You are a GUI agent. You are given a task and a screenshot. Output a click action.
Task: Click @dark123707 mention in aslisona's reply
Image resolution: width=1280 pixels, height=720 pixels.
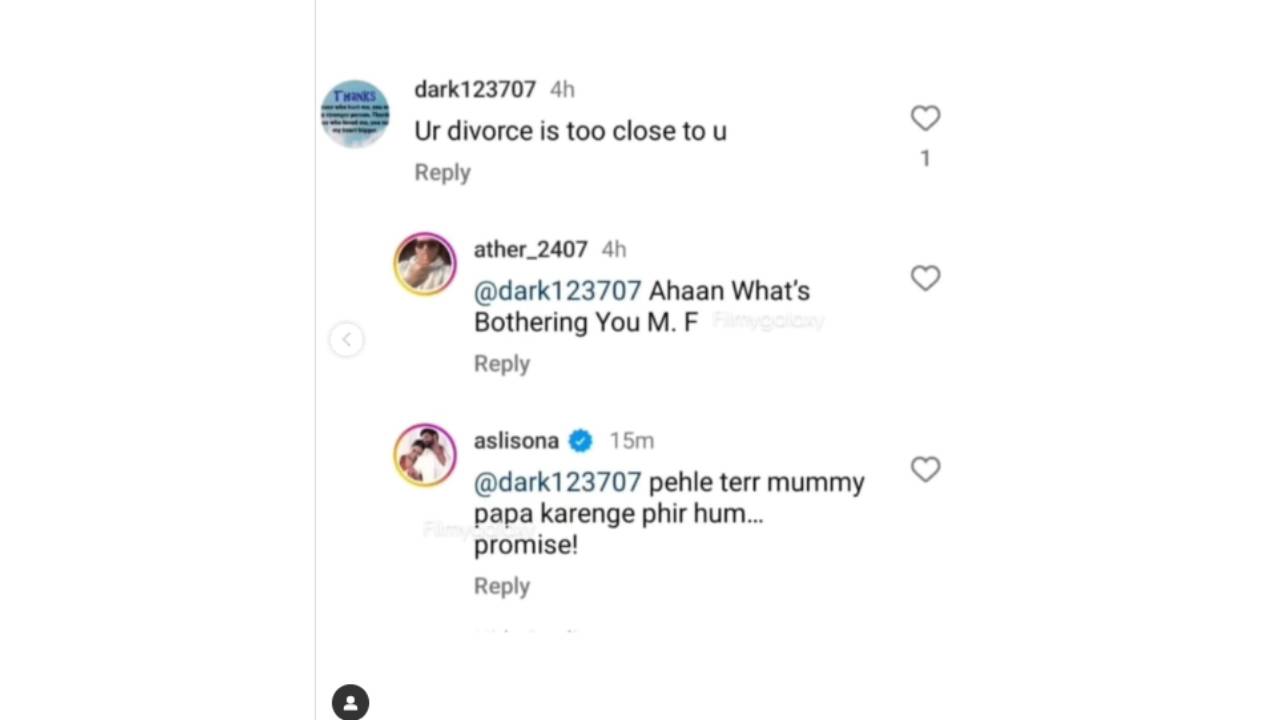[x=557, y=482]
